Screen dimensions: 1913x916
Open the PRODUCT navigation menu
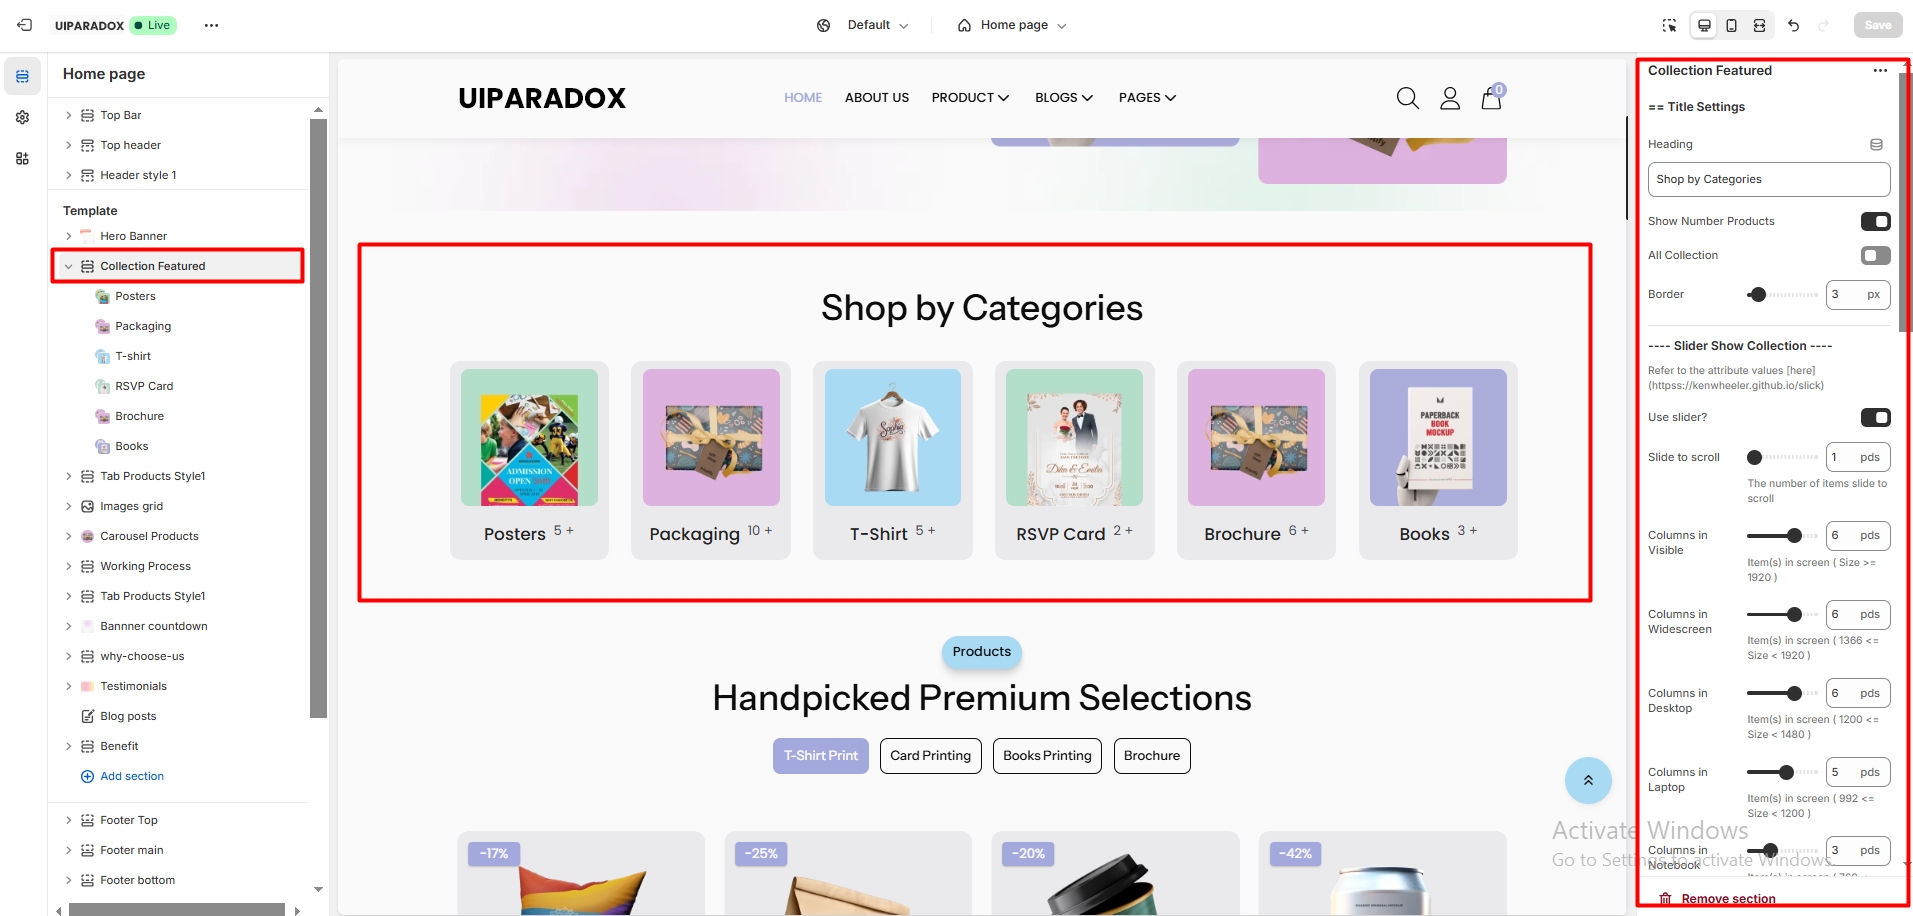tap(970, 97)
